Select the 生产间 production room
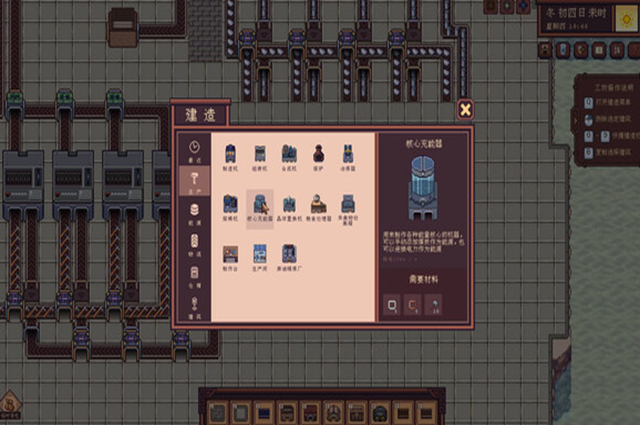The height and width of the screenshot is (425, 640). 260,258
